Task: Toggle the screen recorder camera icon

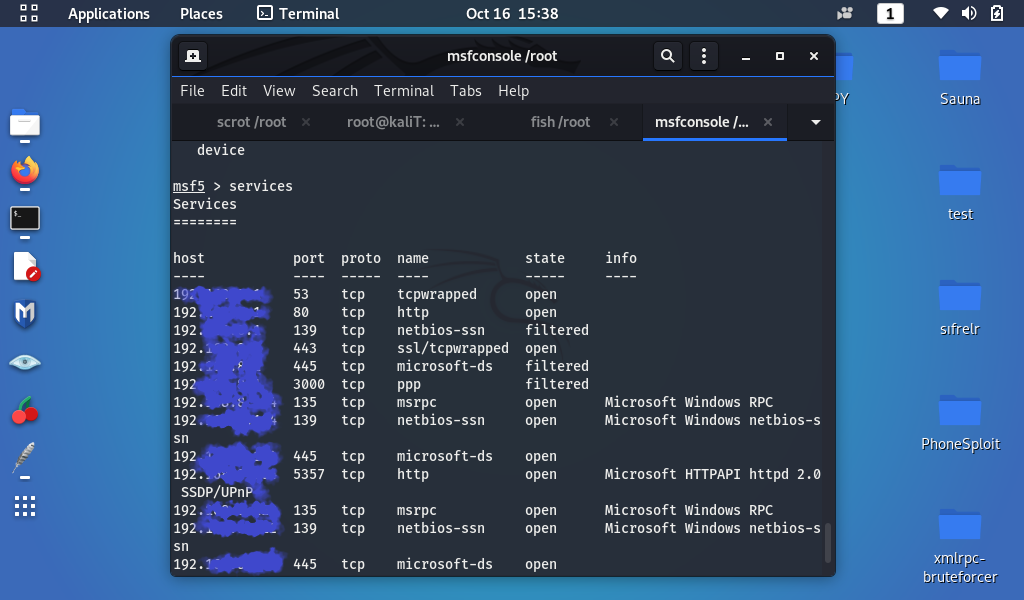Action: (x=844, y=13)
